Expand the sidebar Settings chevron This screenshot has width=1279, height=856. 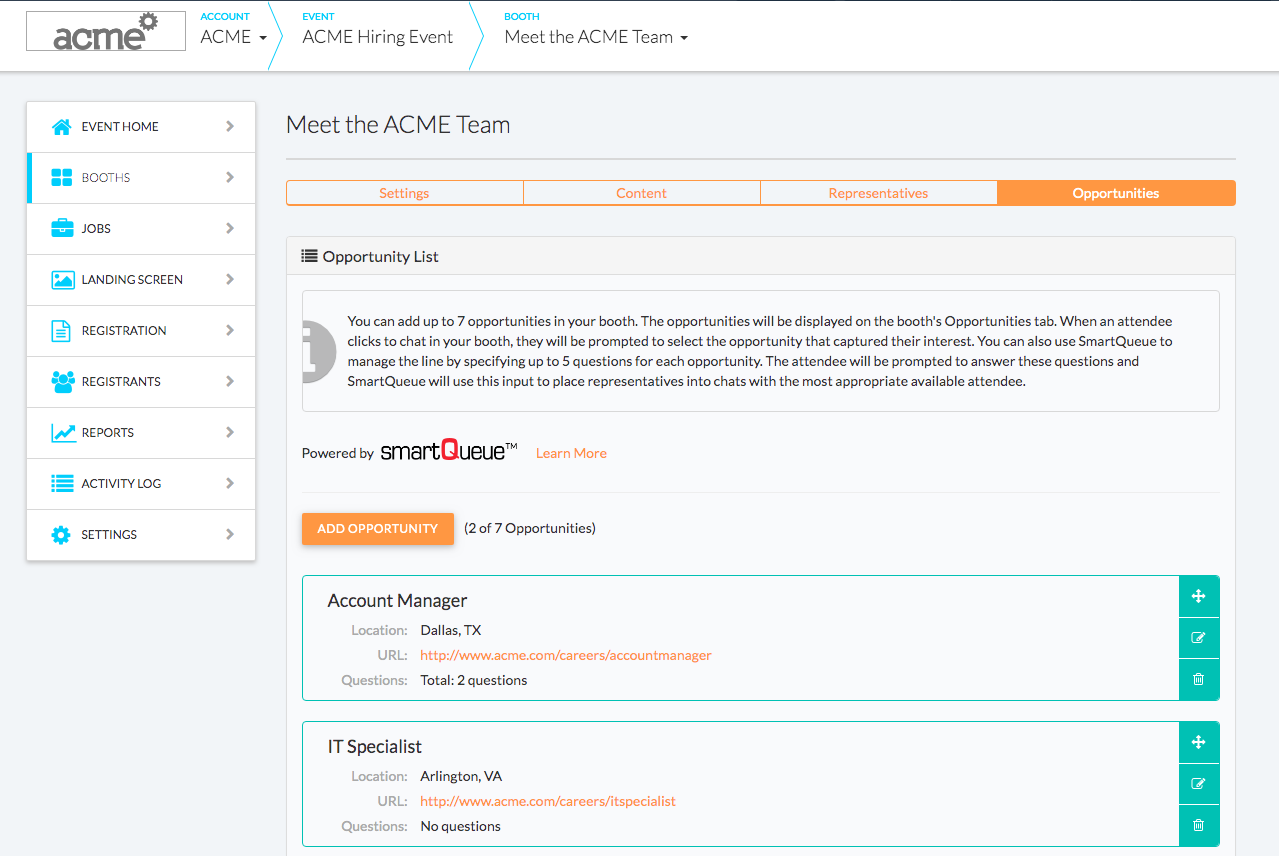pyautogui.click(x=230, y=535)
